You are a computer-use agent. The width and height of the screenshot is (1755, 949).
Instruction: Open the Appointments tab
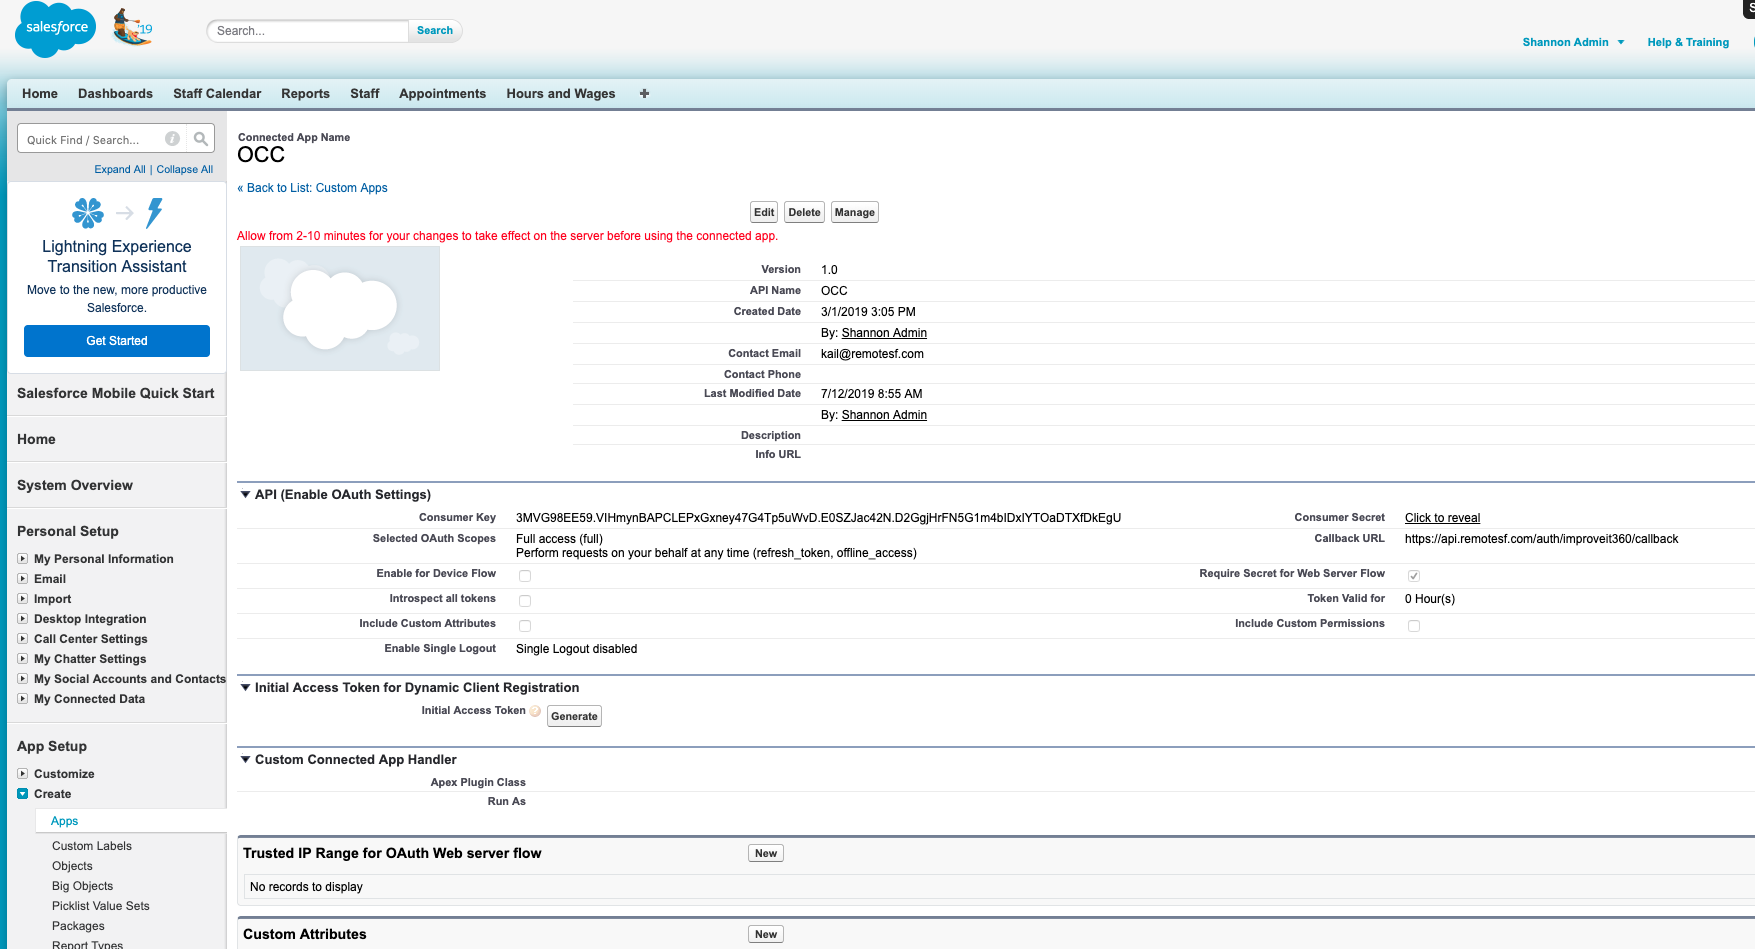pyautogui.click(x=442, y=93)
